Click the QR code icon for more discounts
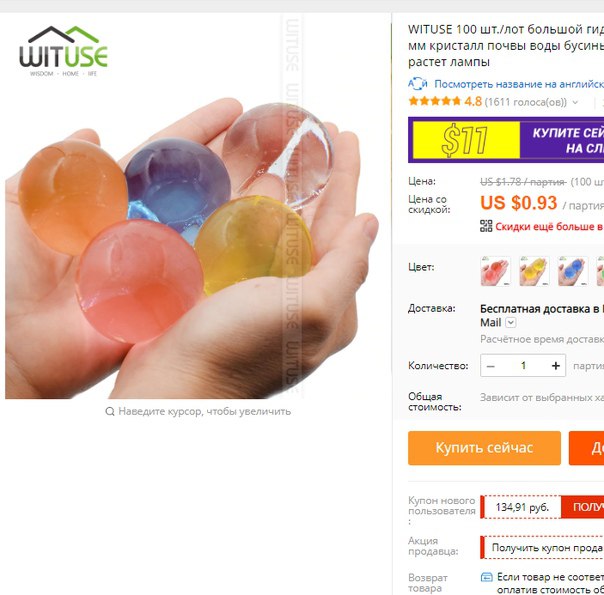 click(486, 226)
